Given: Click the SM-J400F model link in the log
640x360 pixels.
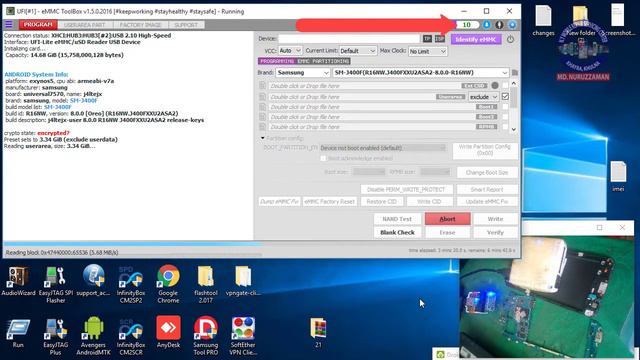Looking at the screenshot, I should tap(83, 100).
